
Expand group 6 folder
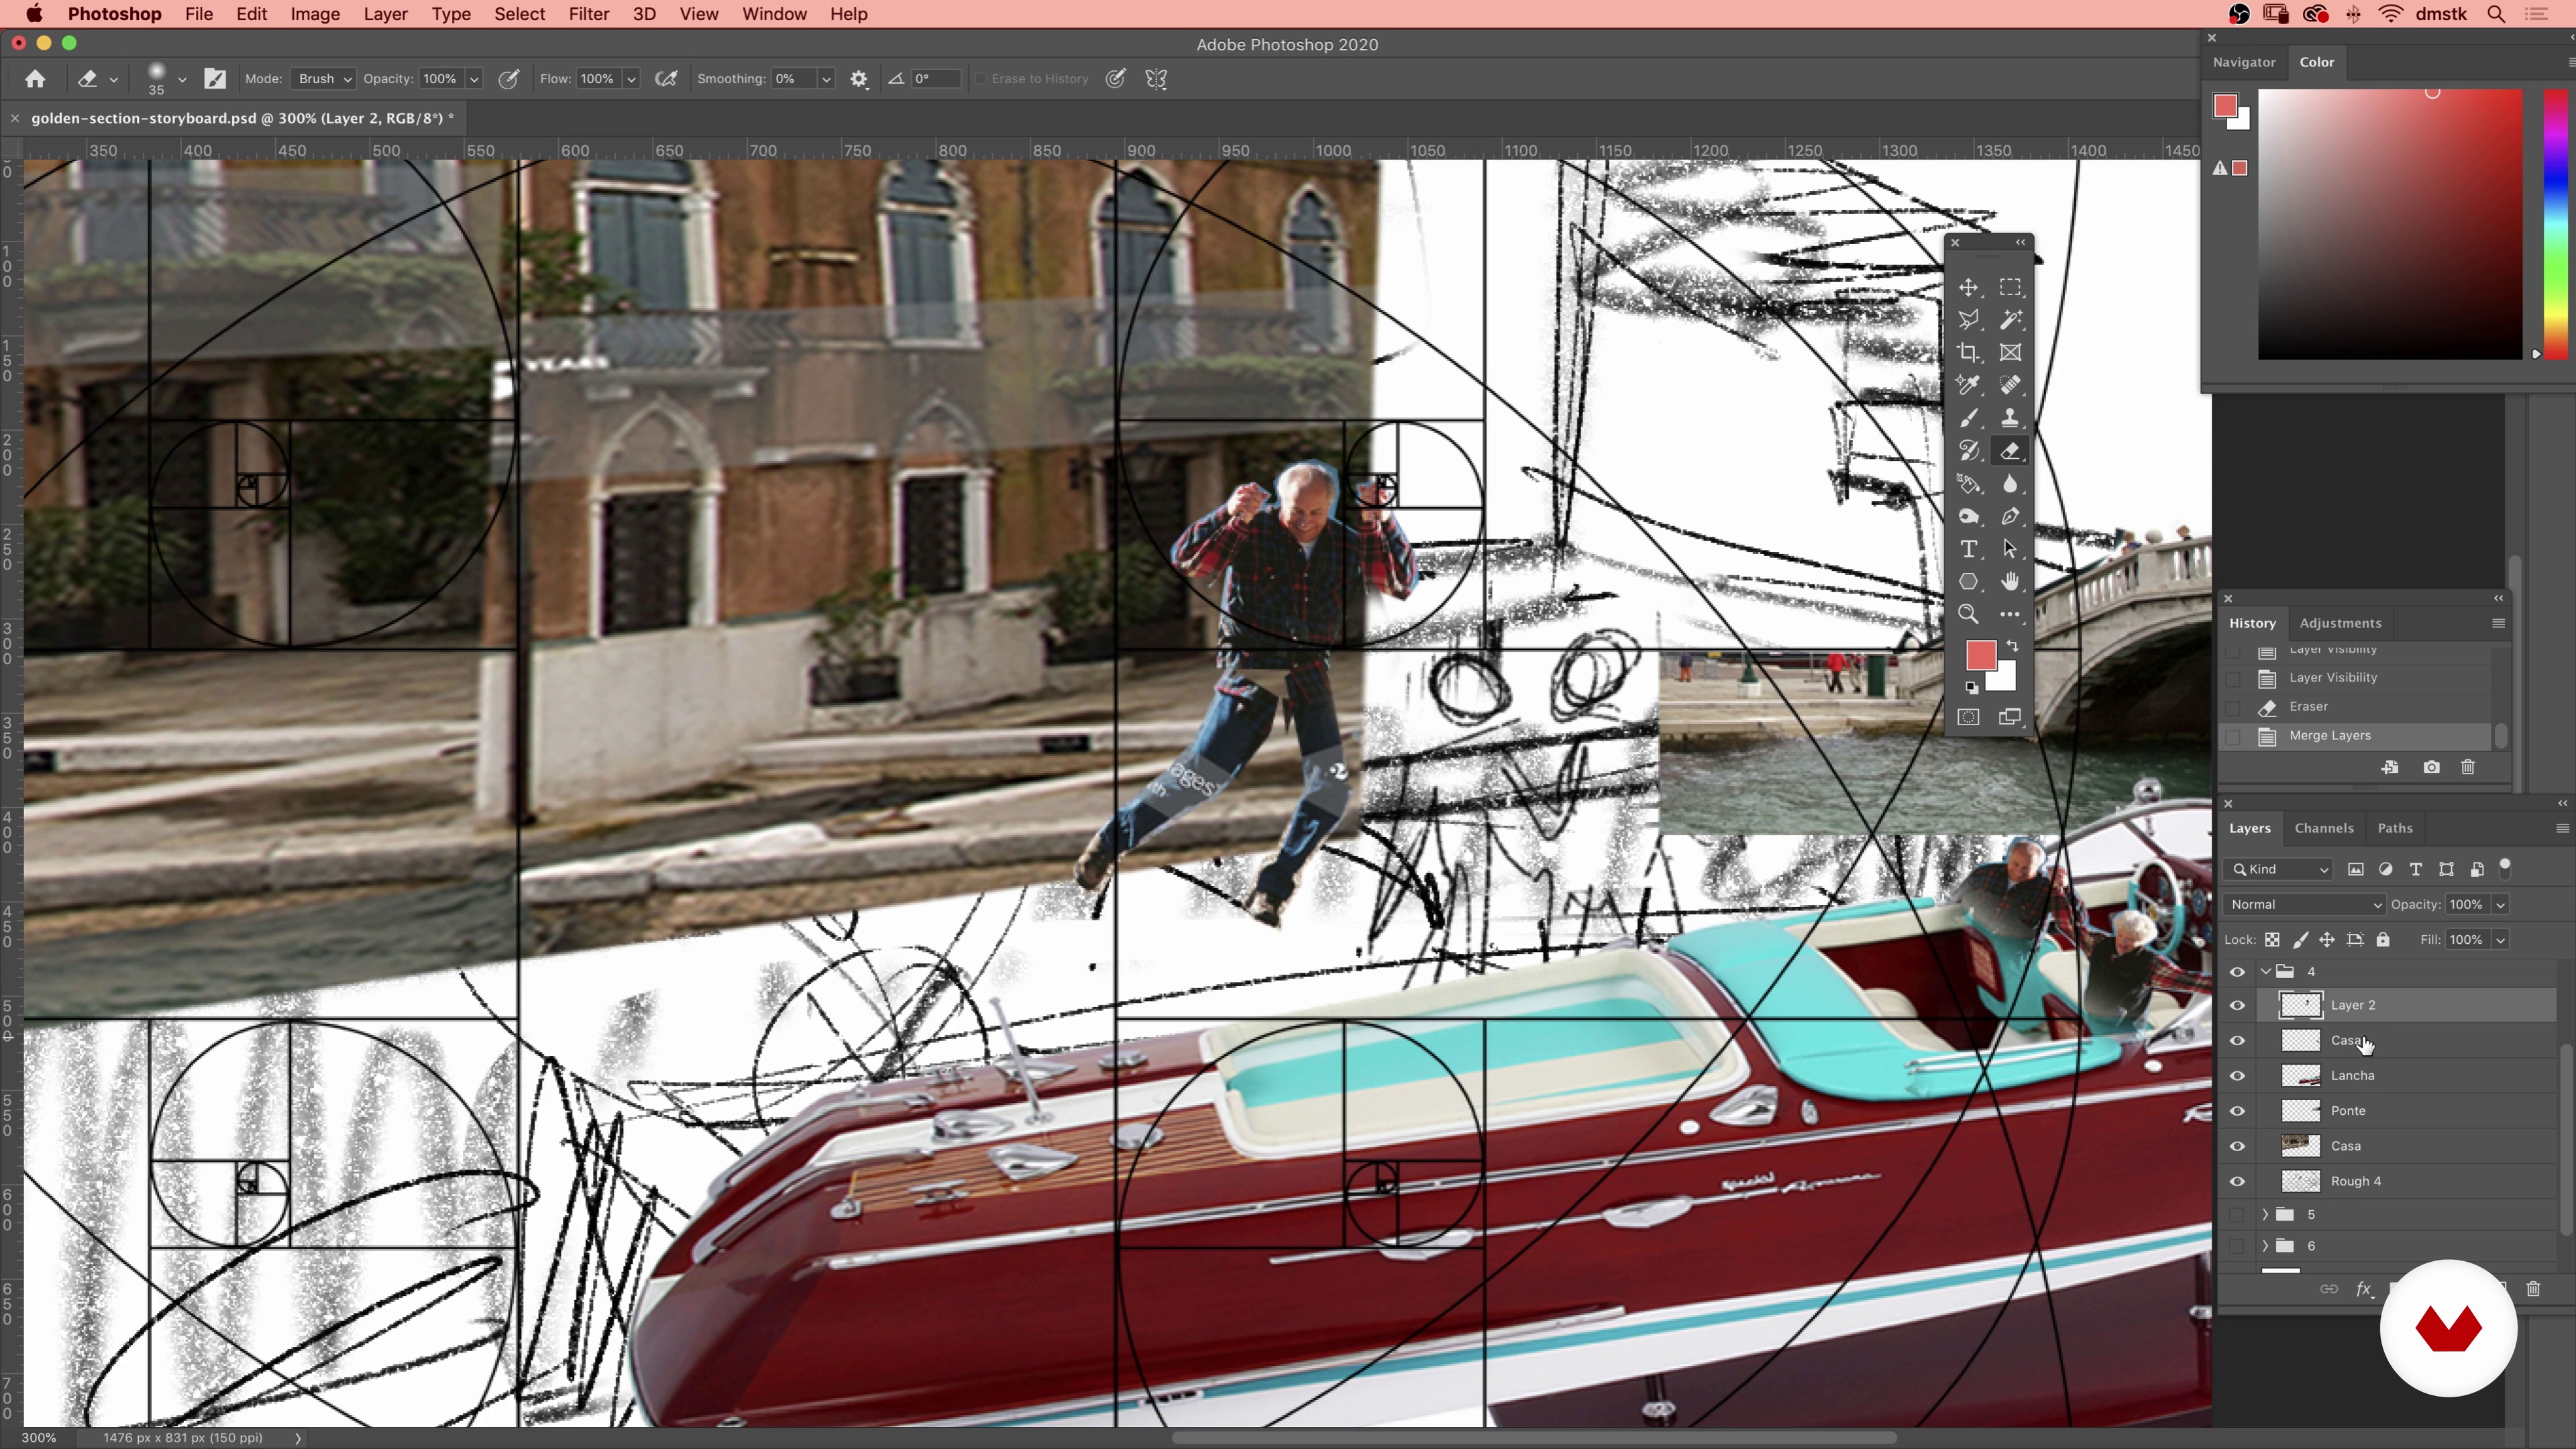click(x=2265, y=1246)
